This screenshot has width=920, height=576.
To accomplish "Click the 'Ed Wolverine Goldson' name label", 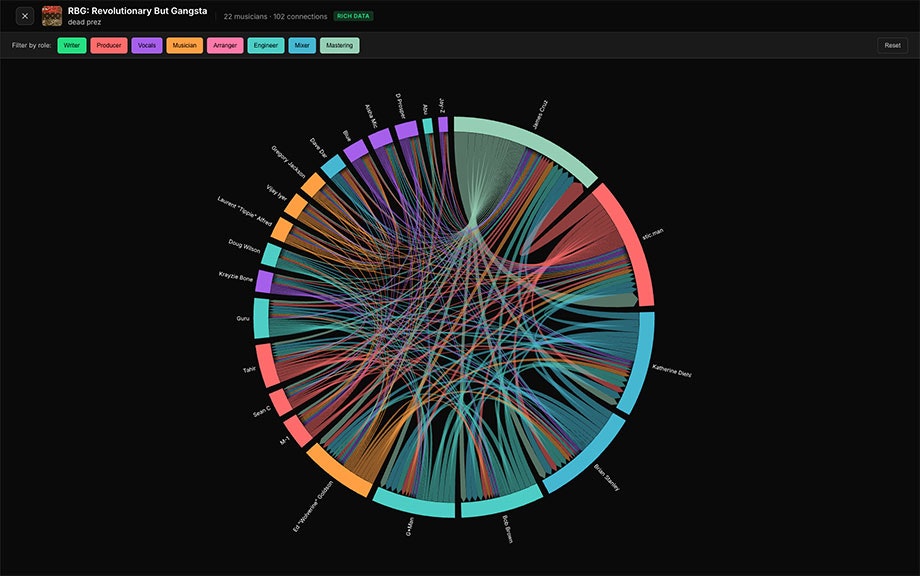I will (x=313, y=506).
